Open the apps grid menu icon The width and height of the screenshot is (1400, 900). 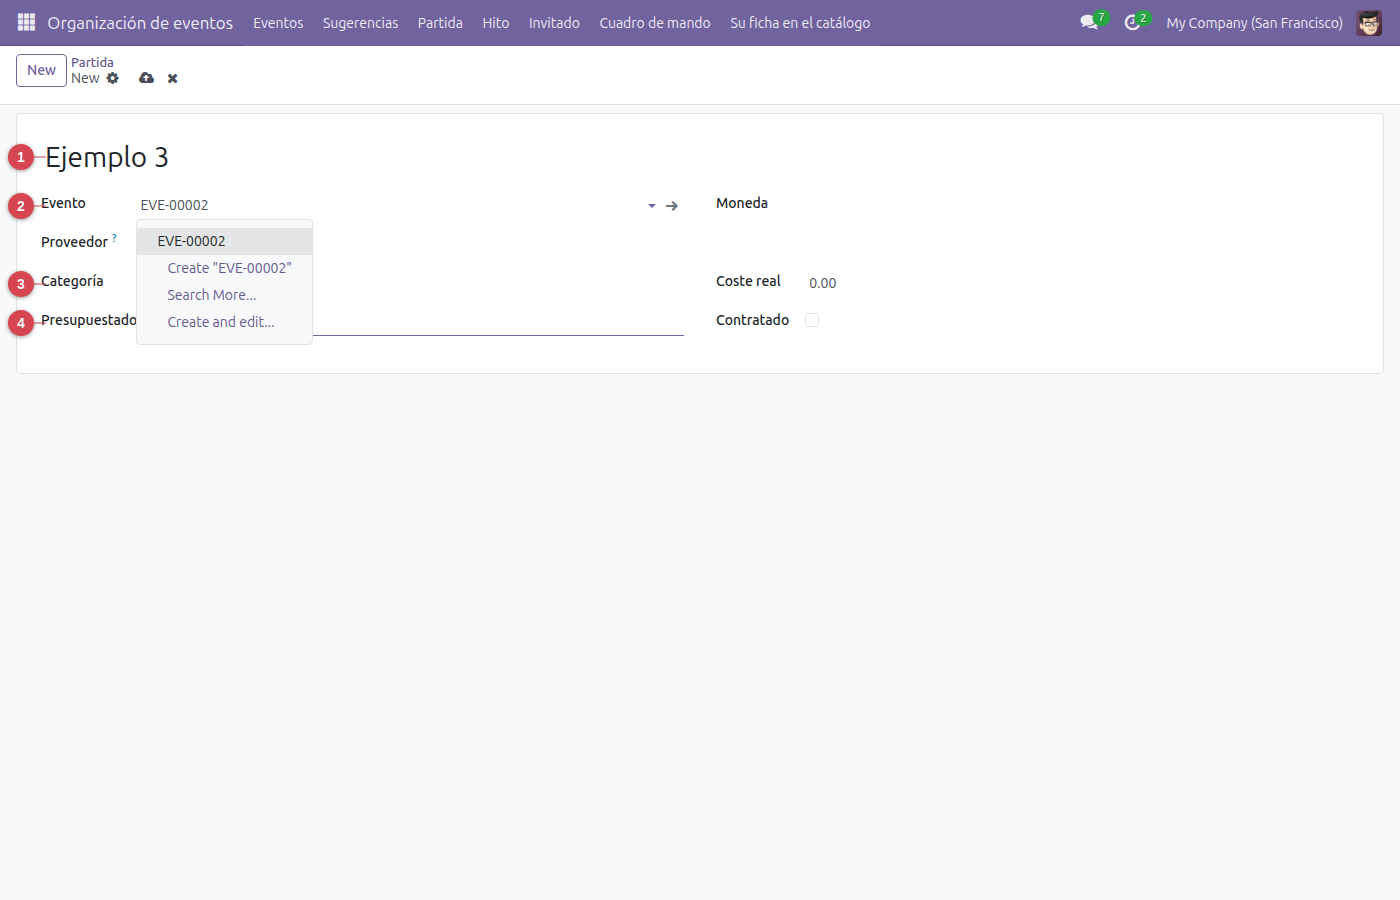26,22
